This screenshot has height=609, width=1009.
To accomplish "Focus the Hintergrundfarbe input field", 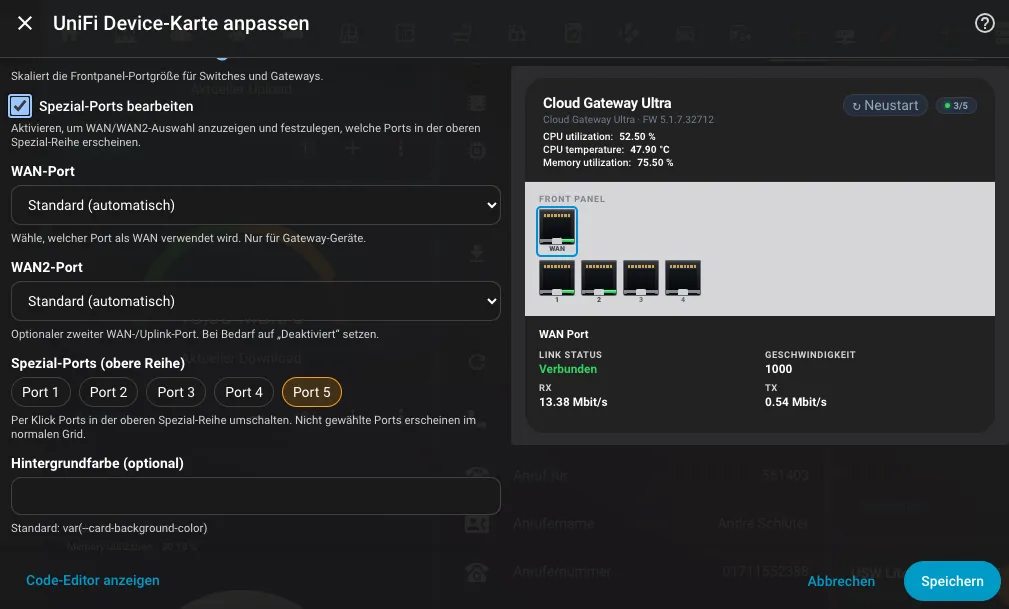I will [x=255, y=496].
